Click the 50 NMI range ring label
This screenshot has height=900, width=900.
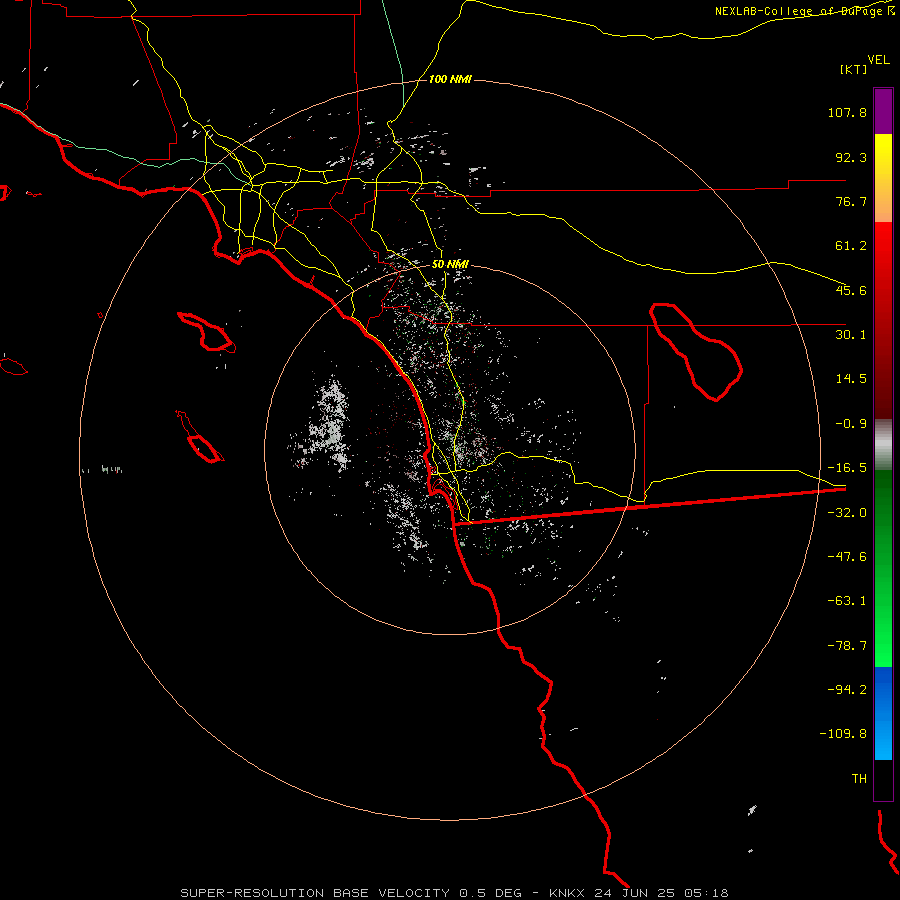(450, 265)
